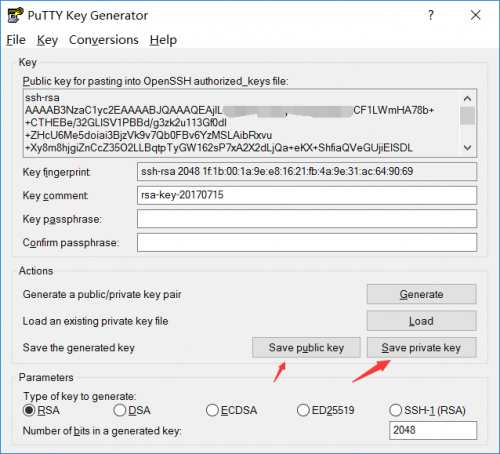The image size is (500, 454).
Task: Load an existing private key file
Action: (x=422, y=321)
